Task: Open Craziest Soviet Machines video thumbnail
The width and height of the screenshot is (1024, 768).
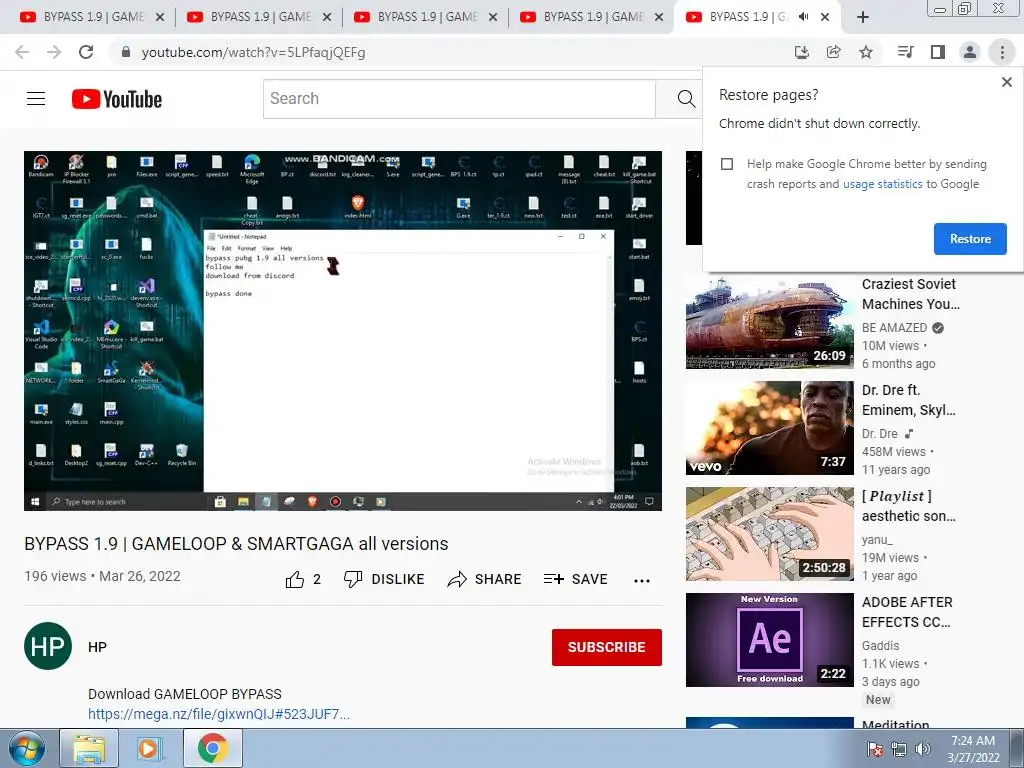Action: (769, 323)
